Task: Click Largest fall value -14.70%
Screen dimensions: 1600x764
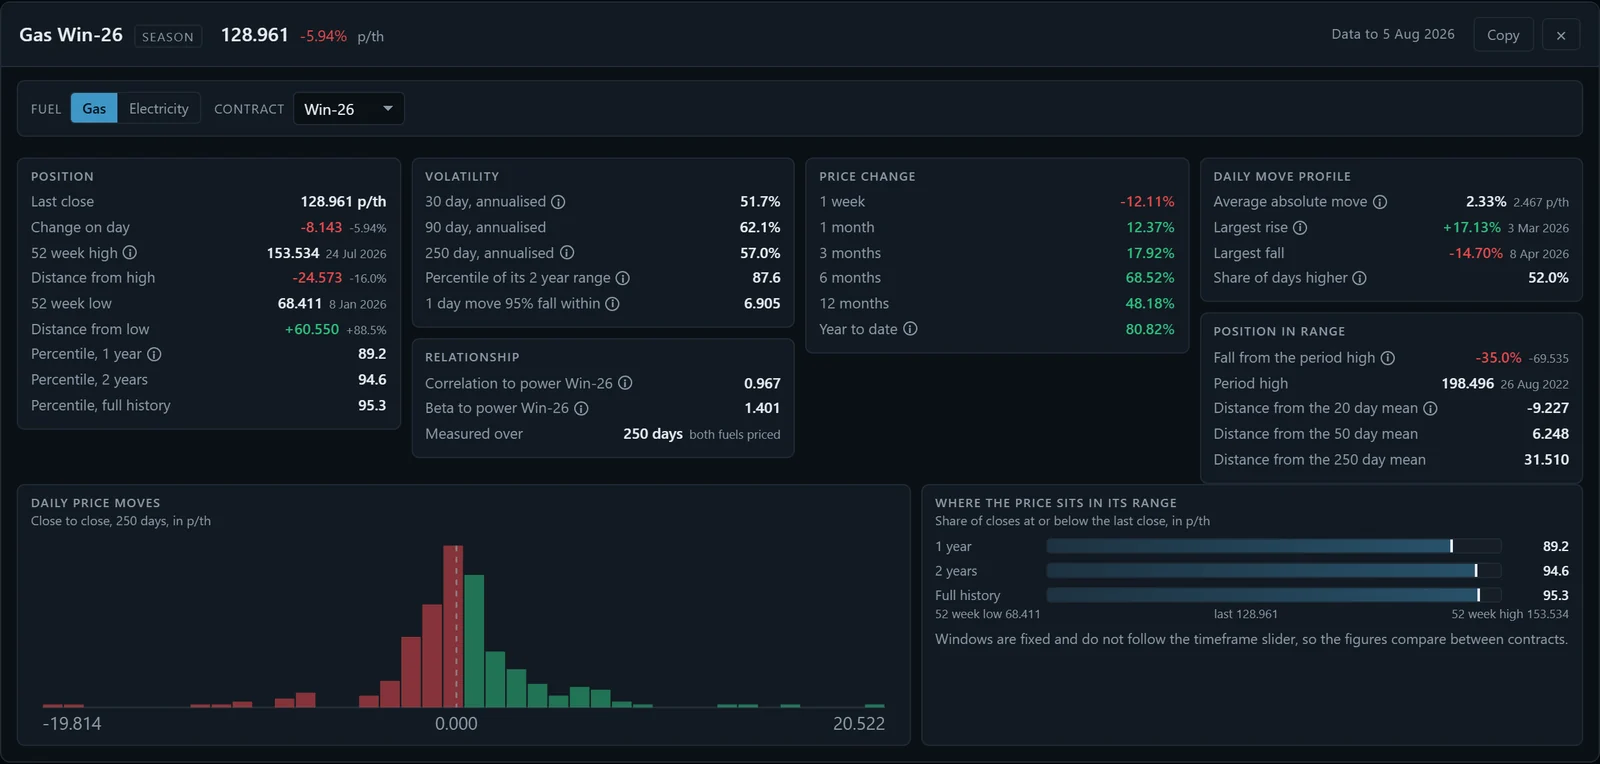Action: [1476, 253]
